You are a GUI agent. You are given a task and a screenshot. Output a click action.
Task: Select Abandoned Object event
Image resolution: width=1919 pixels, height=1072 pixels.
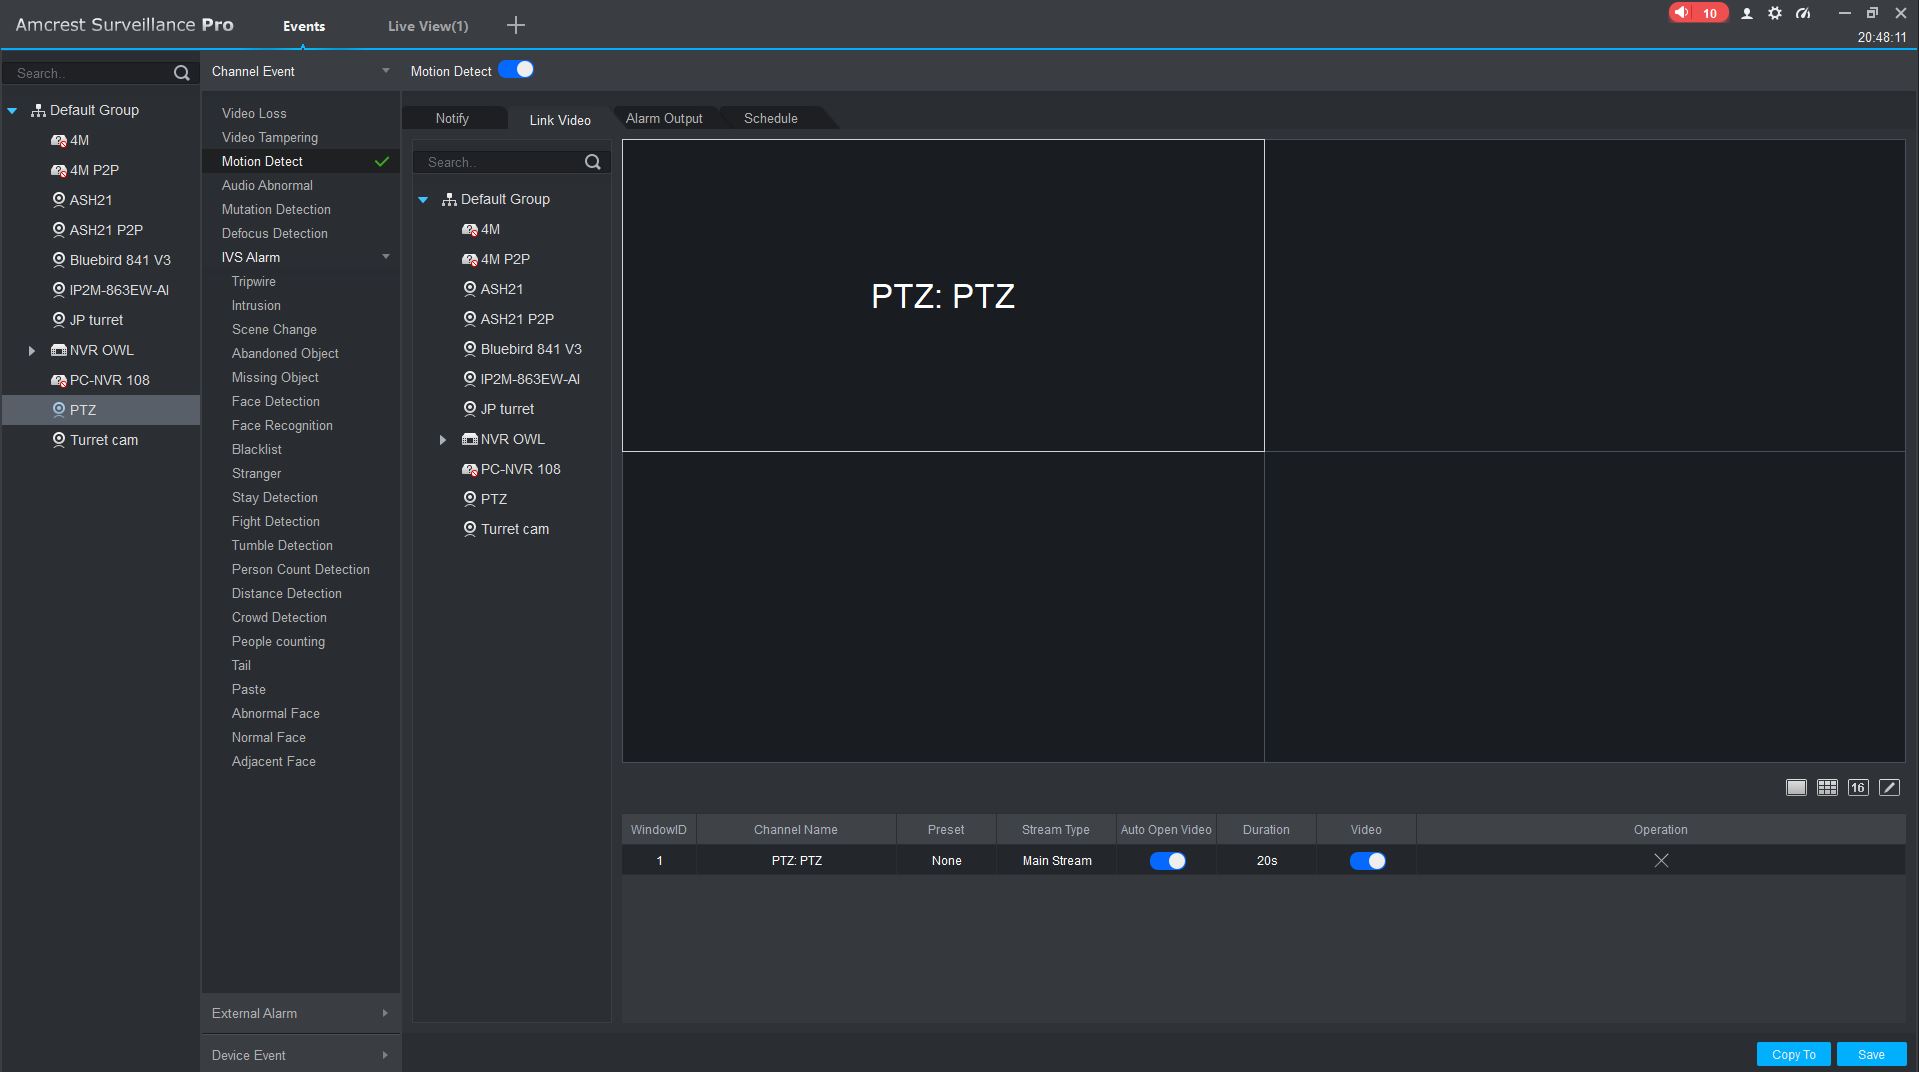pyautogui.click(x=285, y=353)
